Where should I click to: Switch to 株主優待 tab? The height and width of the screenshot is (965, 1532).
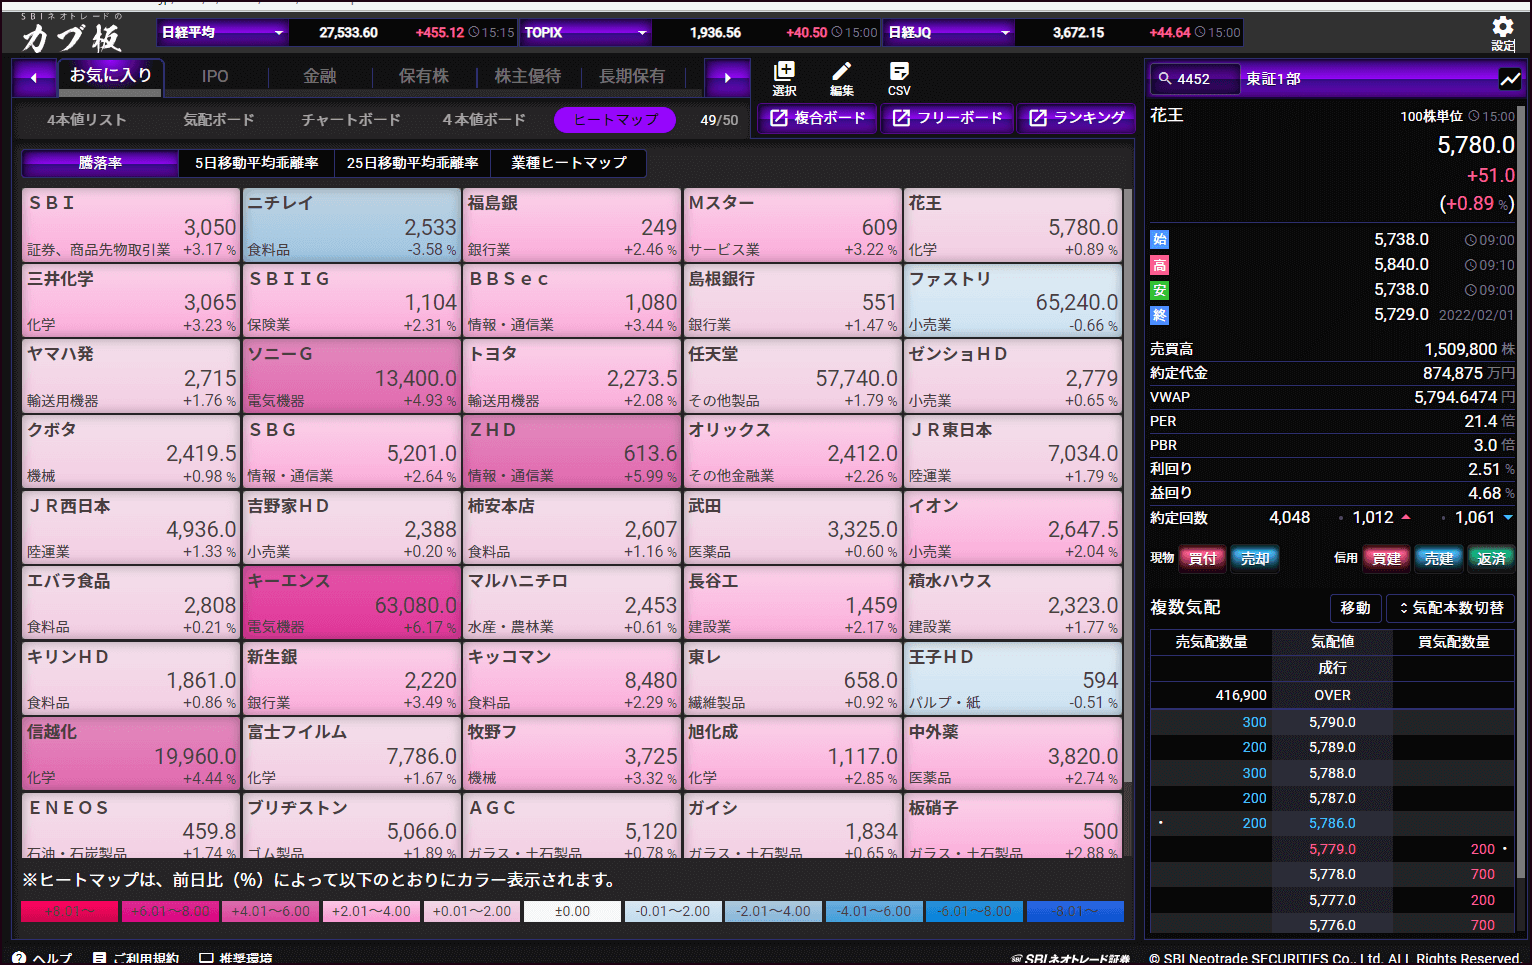[528, 76]
